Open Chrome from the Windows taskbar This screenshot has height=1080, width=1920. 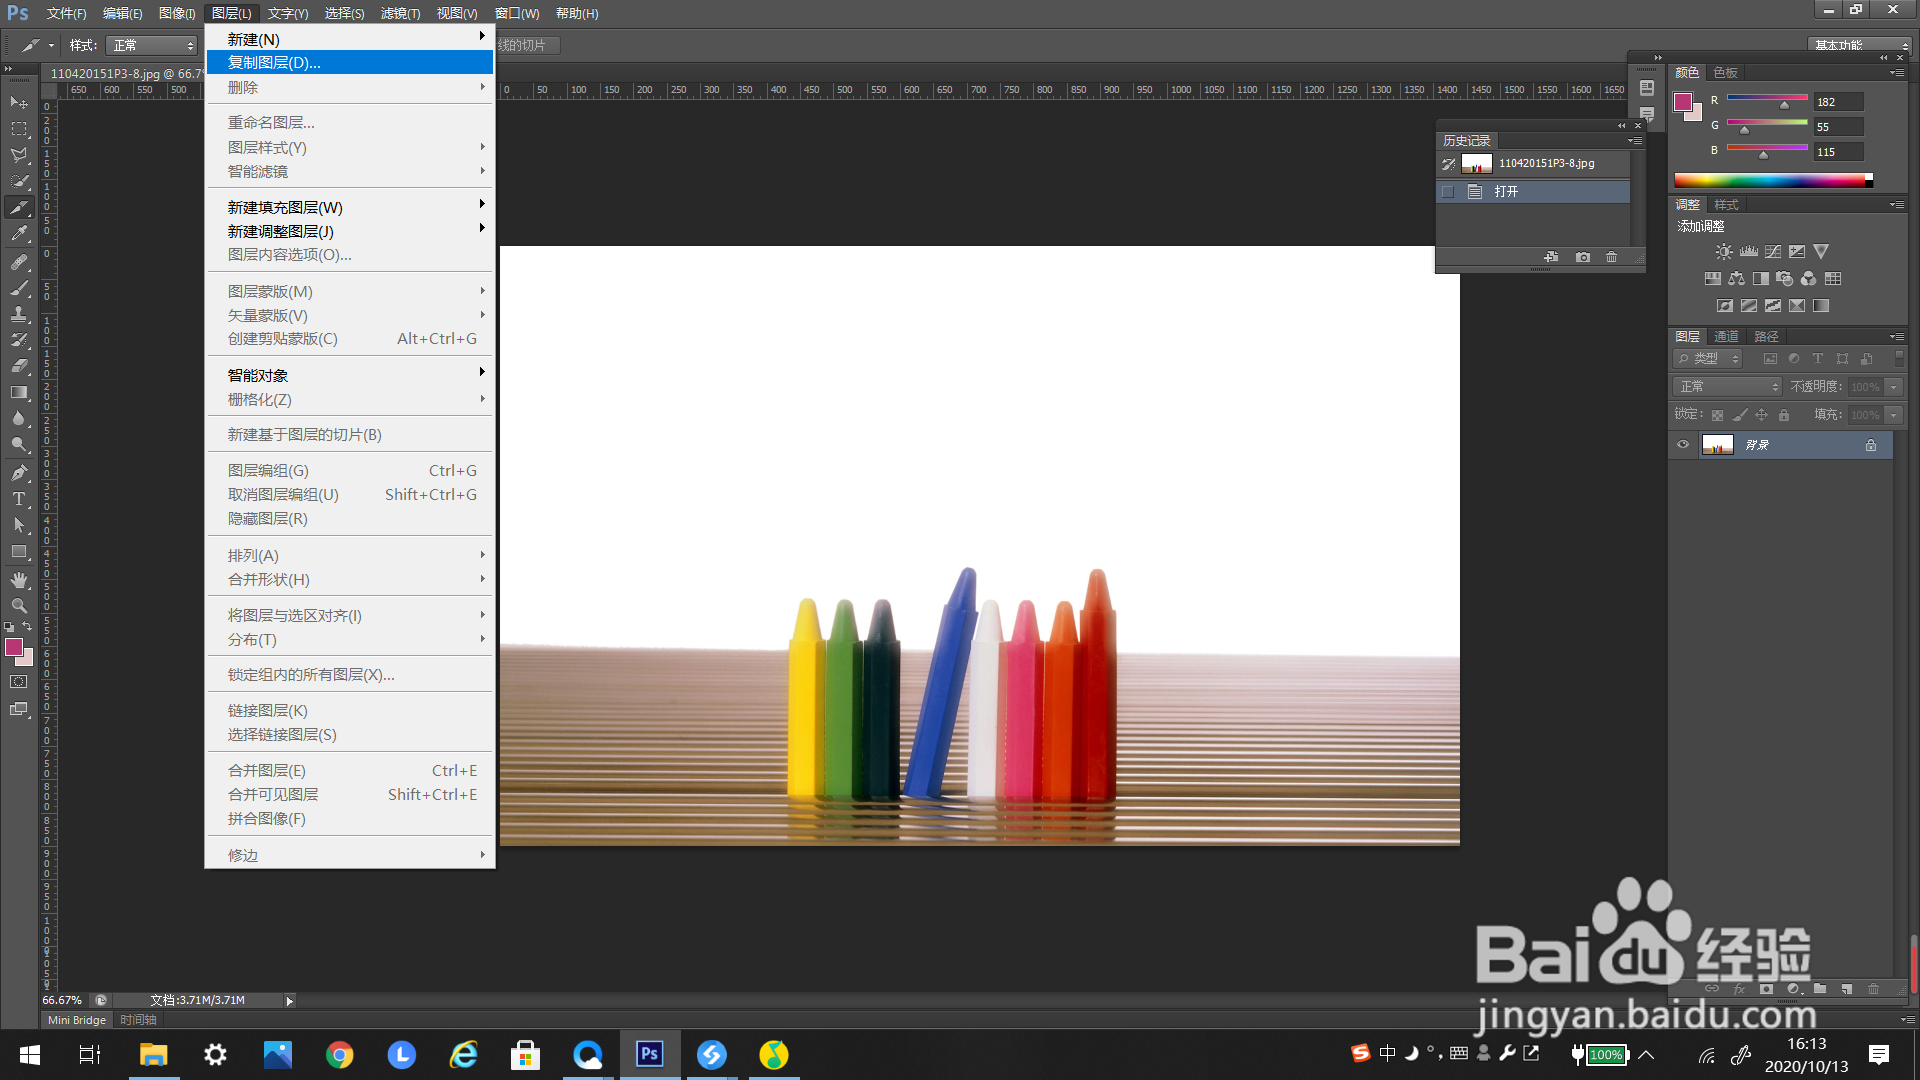(x=339, y=1055)
